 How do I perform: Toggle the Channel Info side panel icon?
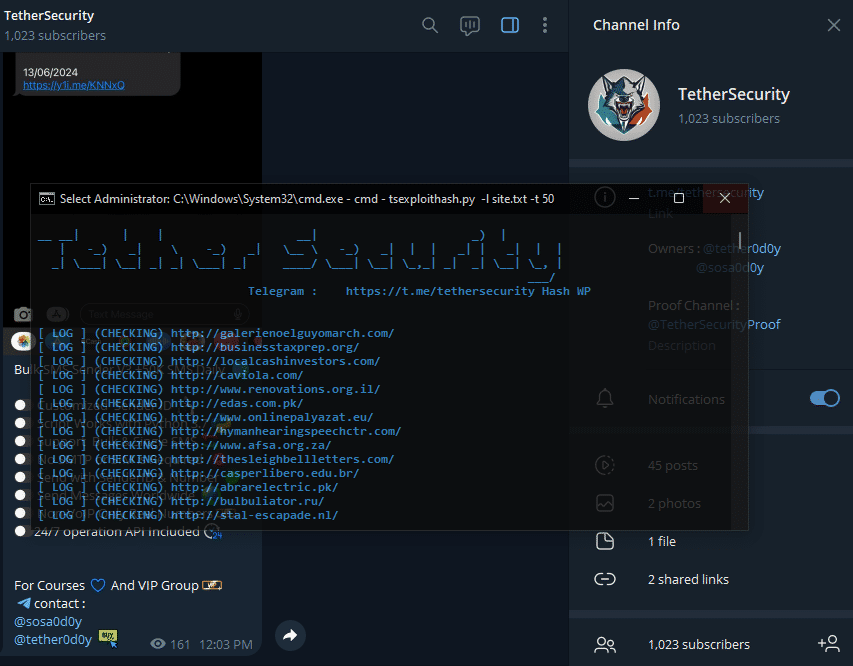[510, 25]
